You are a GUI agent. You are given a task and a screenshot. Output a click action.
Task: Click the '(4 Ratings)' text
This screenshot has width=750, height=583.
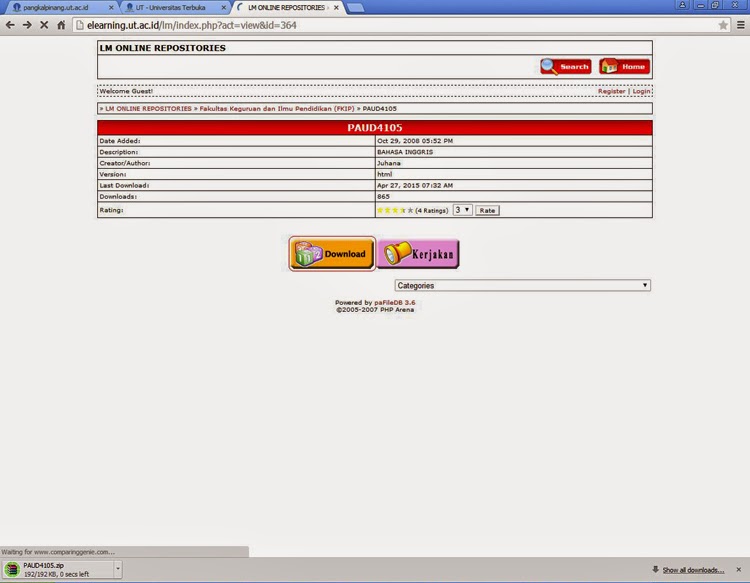(x=431, y=210)
